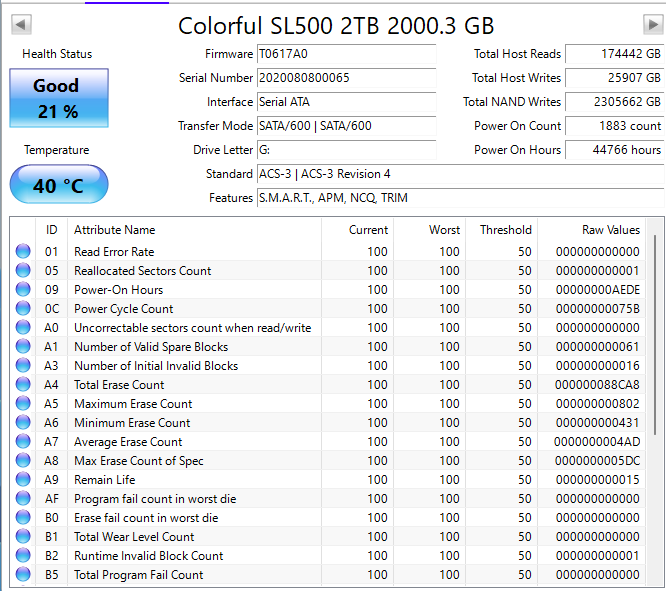Click the Drive Letter field G:
The height and width of the screenshot is (591, 666).
click(x=347, y=150)
